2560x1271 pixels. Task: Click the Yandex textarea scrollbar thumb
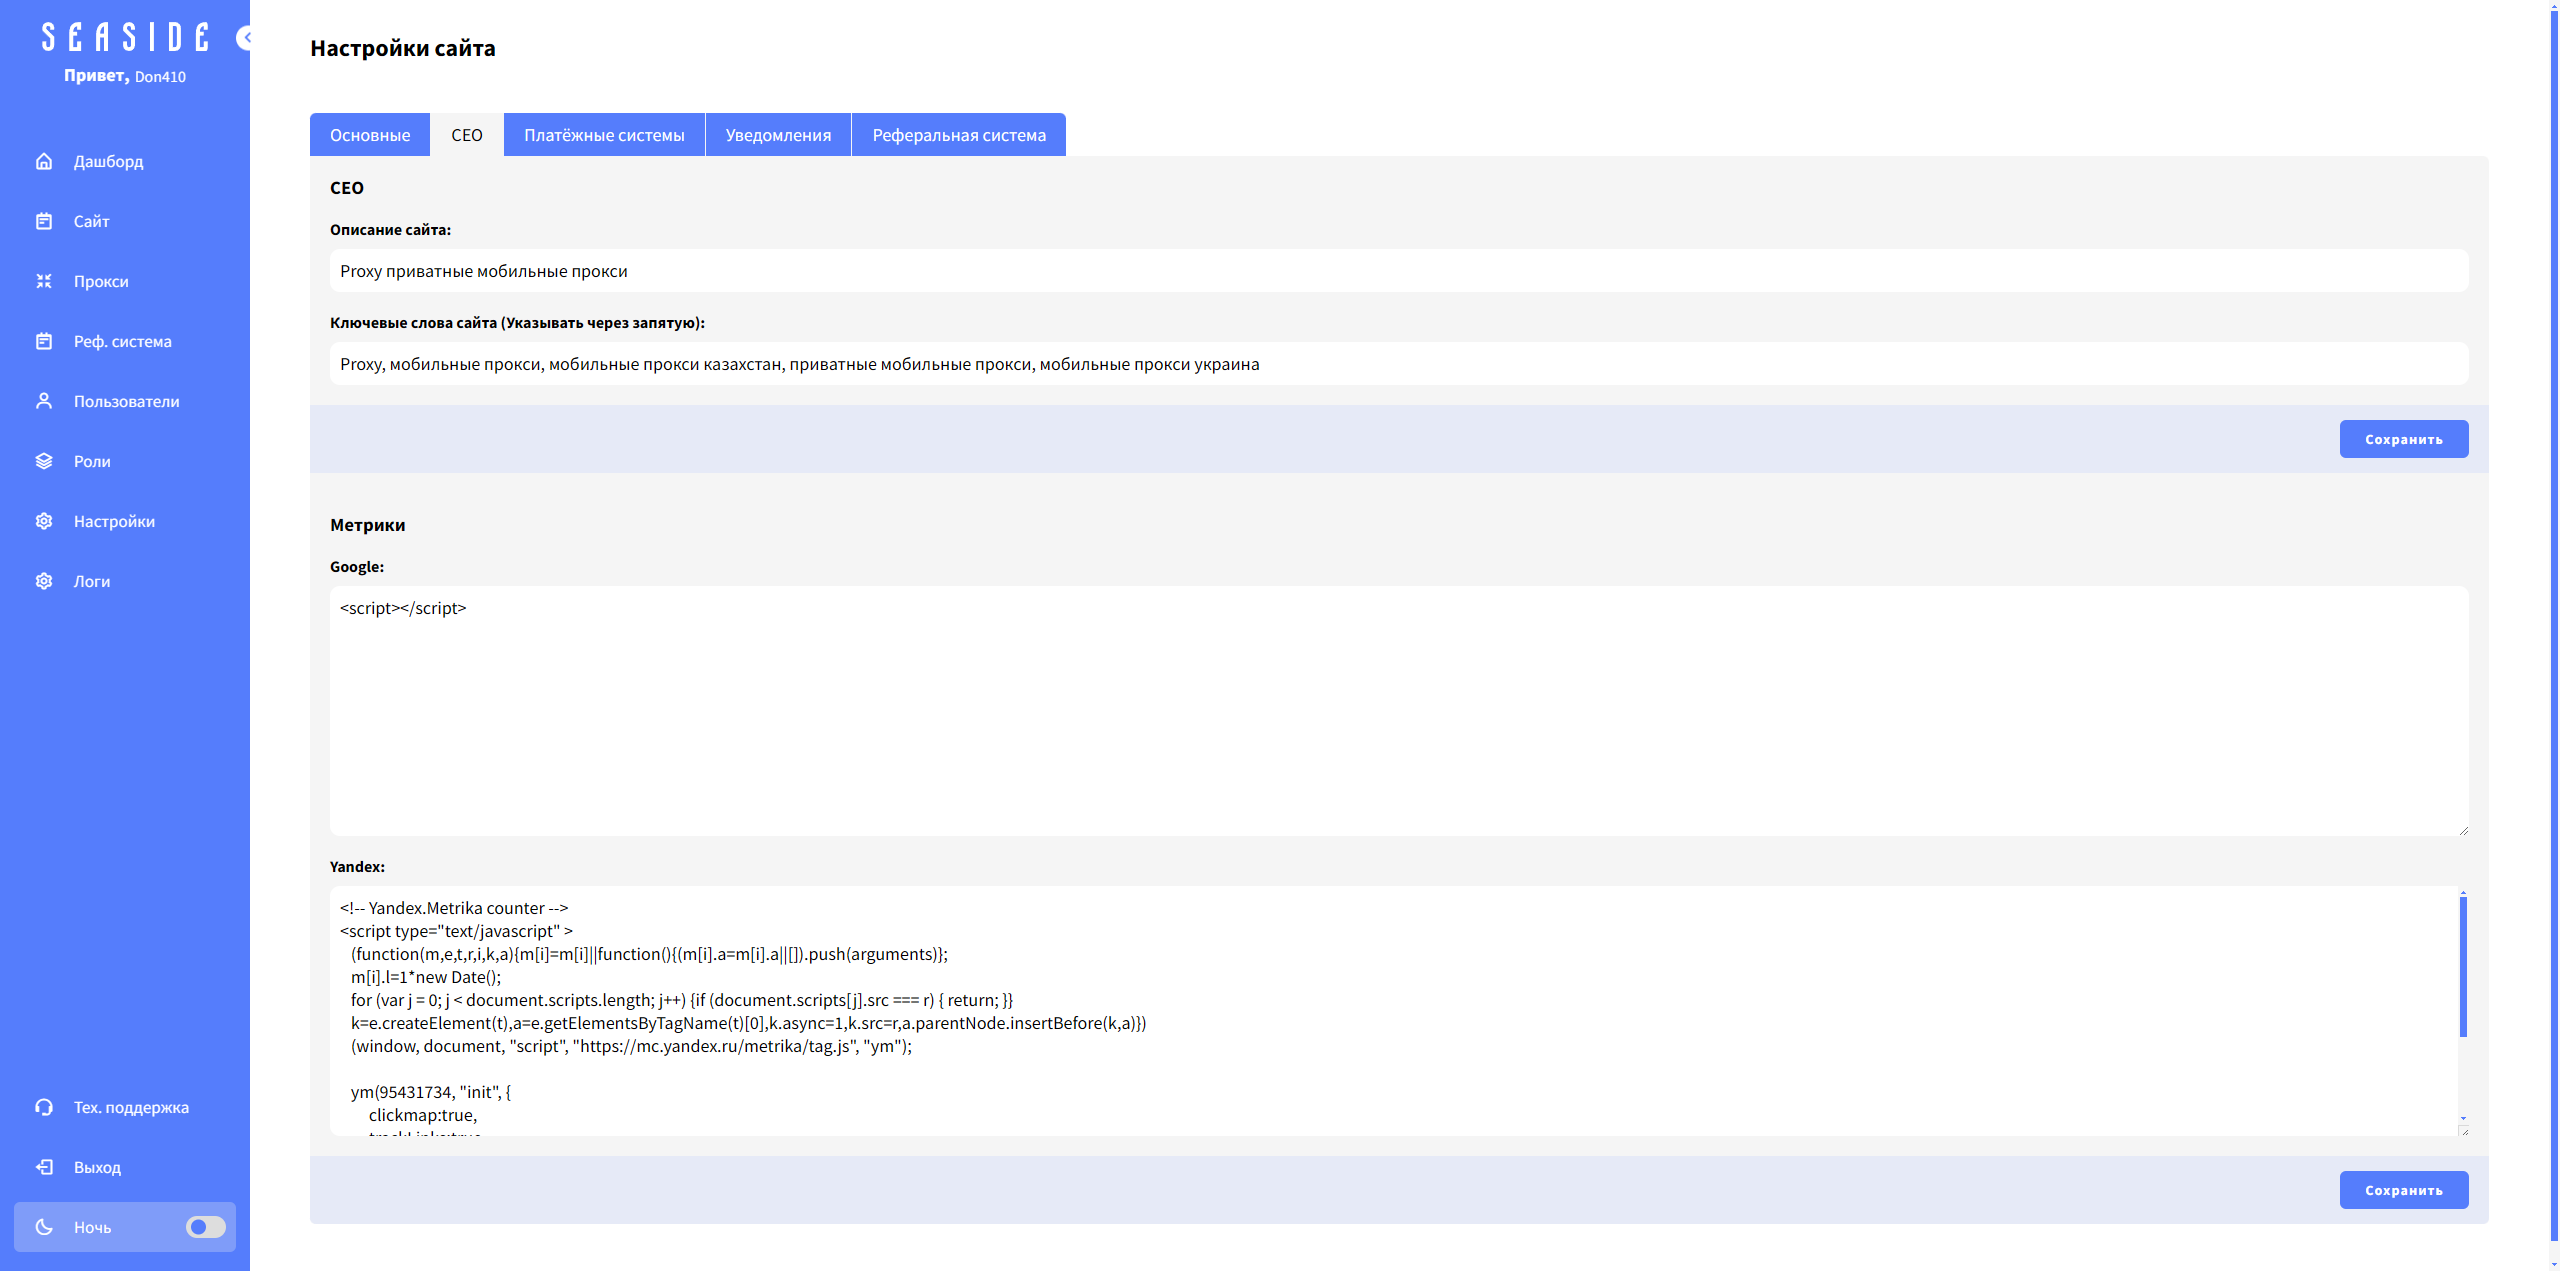(x=2463, y=966)
